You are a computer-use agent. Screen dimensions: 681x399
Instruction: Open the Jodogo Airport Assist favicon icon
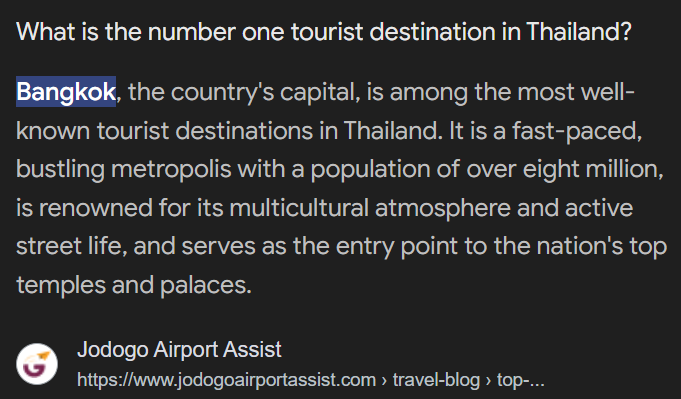37,364
